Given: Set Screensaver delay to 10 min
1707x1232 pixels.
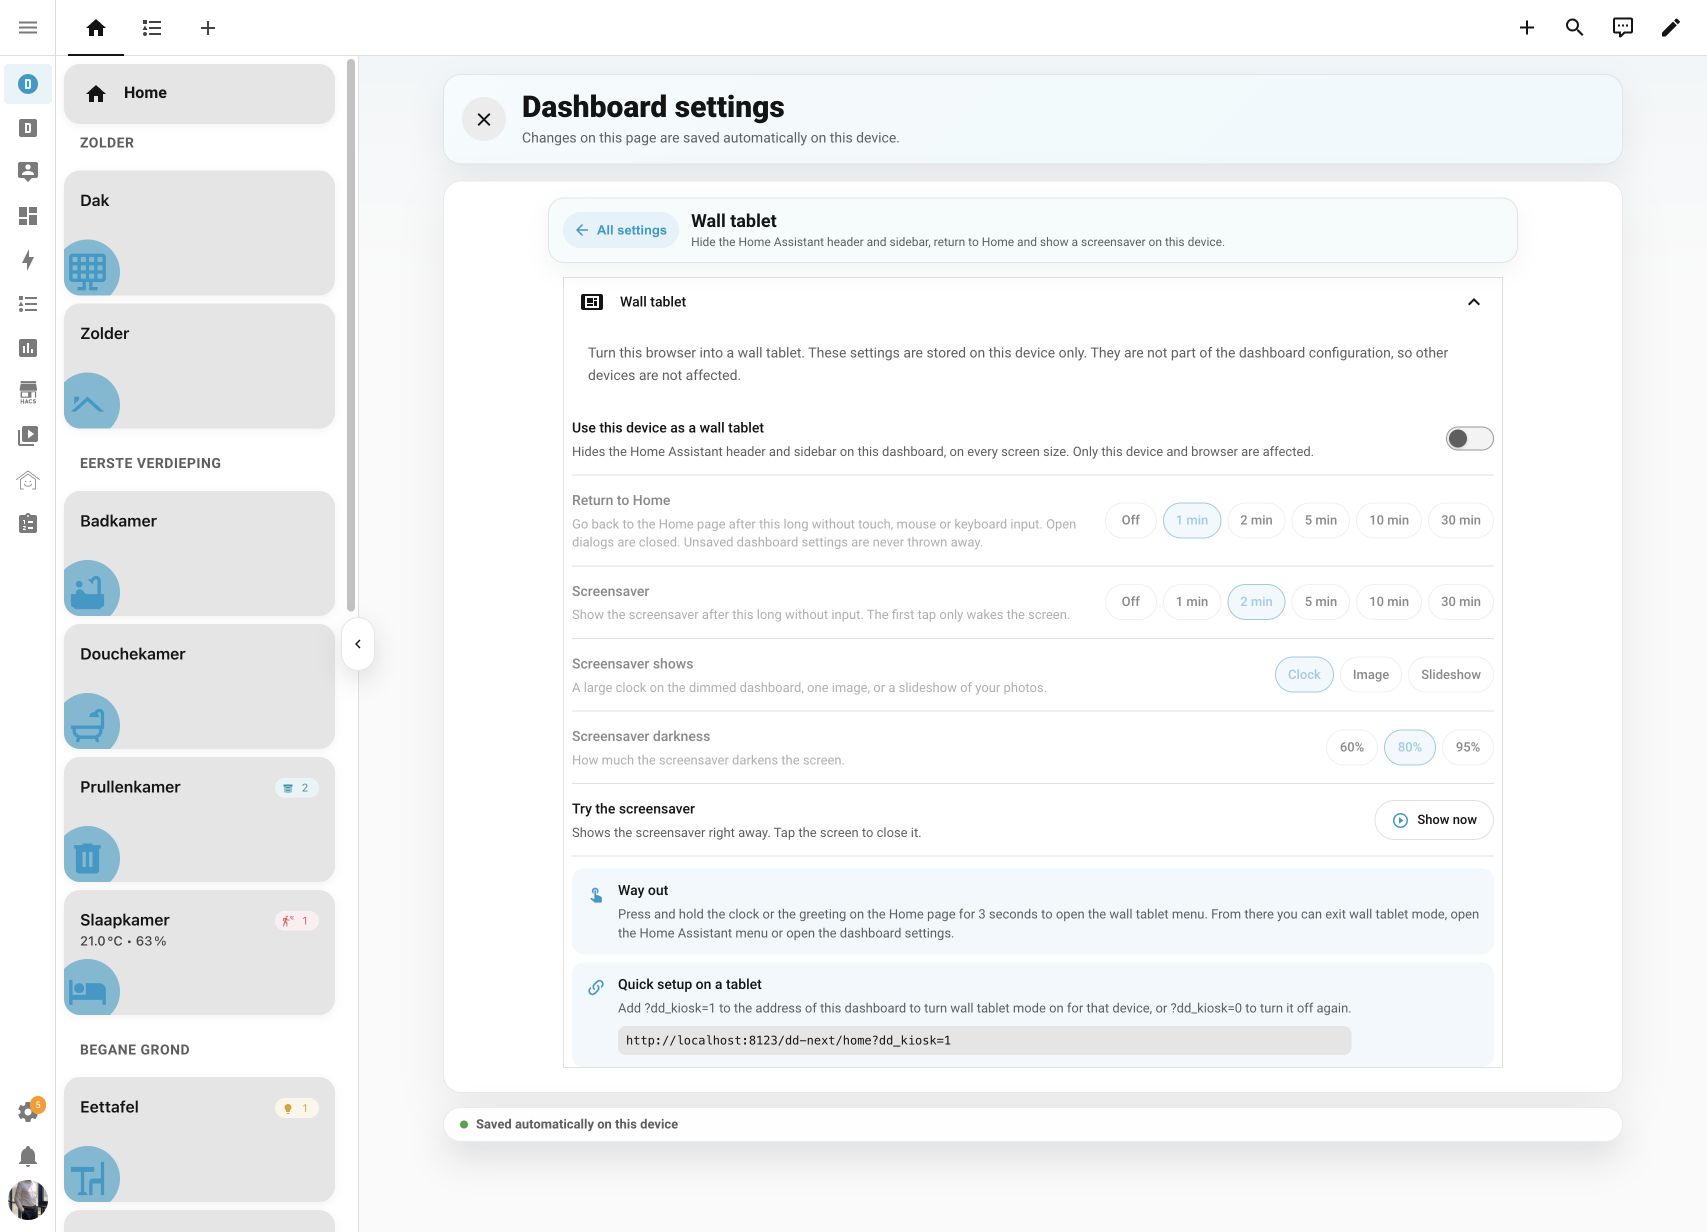Looking at the screenshot, I should (x=1388, y=602).
